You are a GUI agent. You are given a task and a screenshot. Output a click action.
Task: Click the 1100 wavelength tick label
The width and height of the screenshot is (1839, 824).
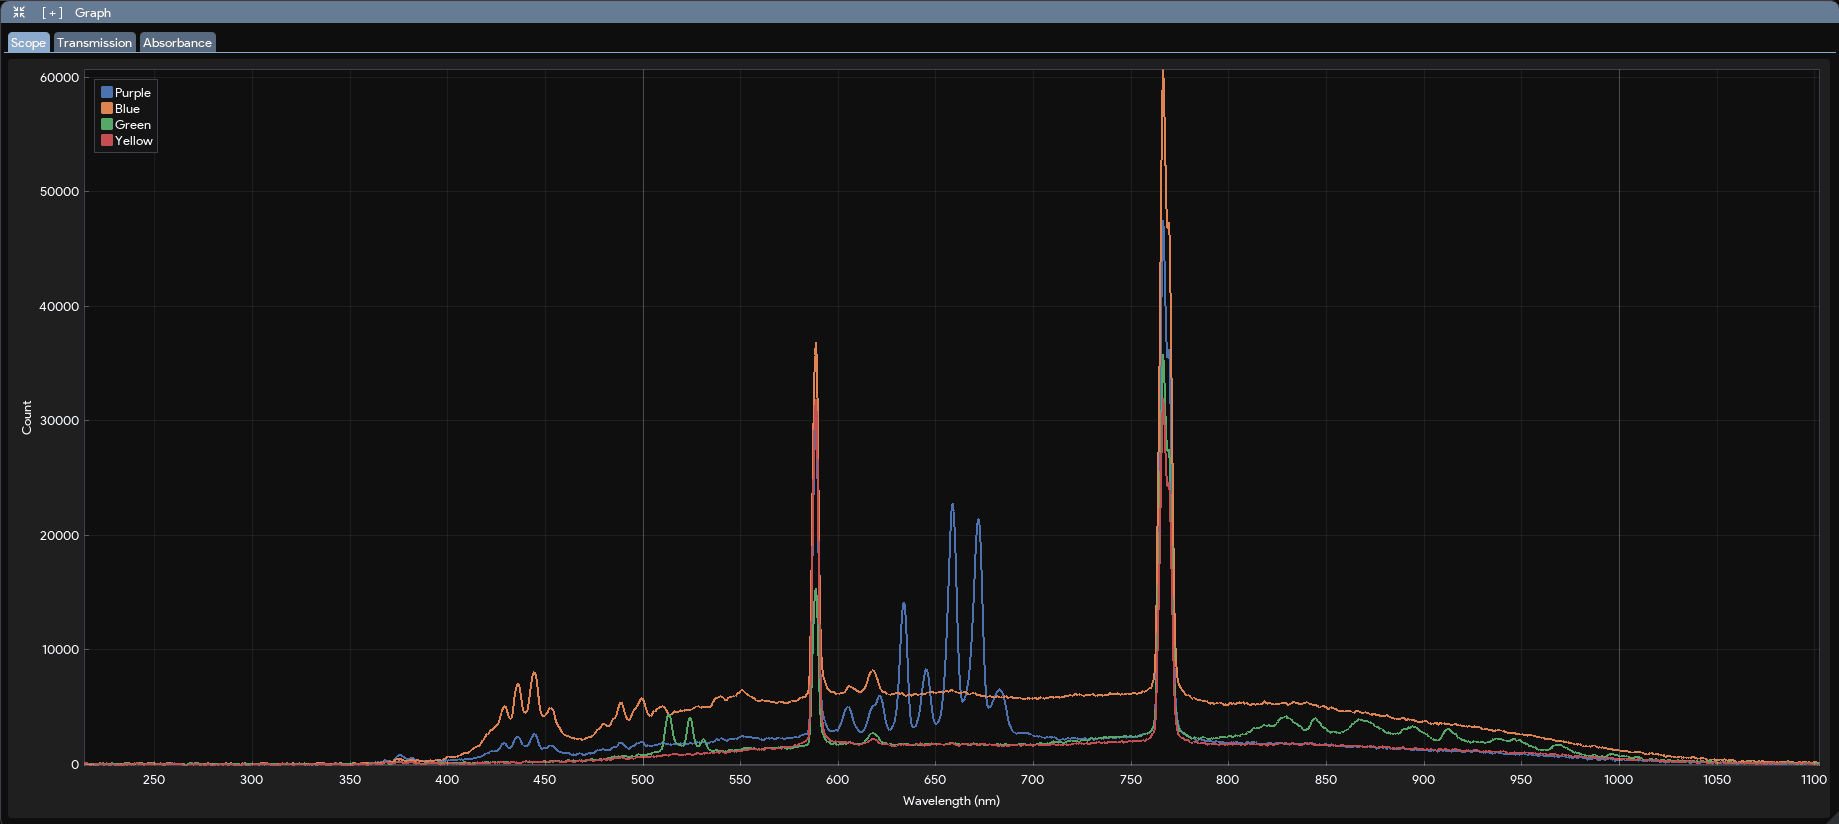point(1813,780)
